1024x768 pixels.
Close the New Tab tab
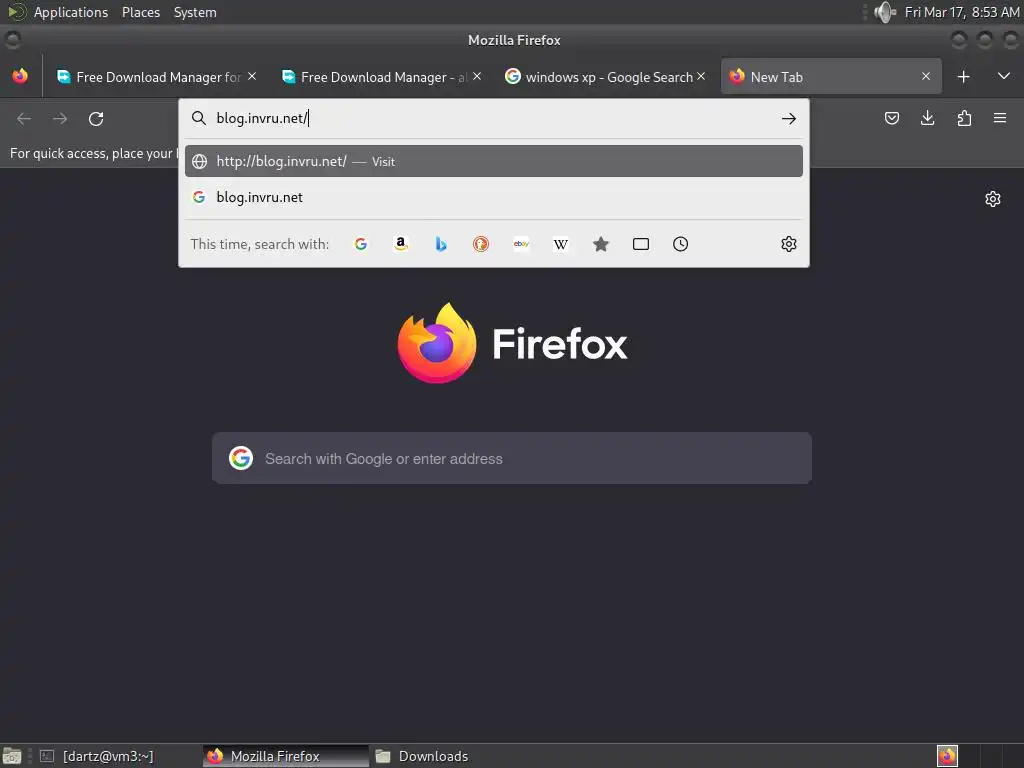[926, 76]
